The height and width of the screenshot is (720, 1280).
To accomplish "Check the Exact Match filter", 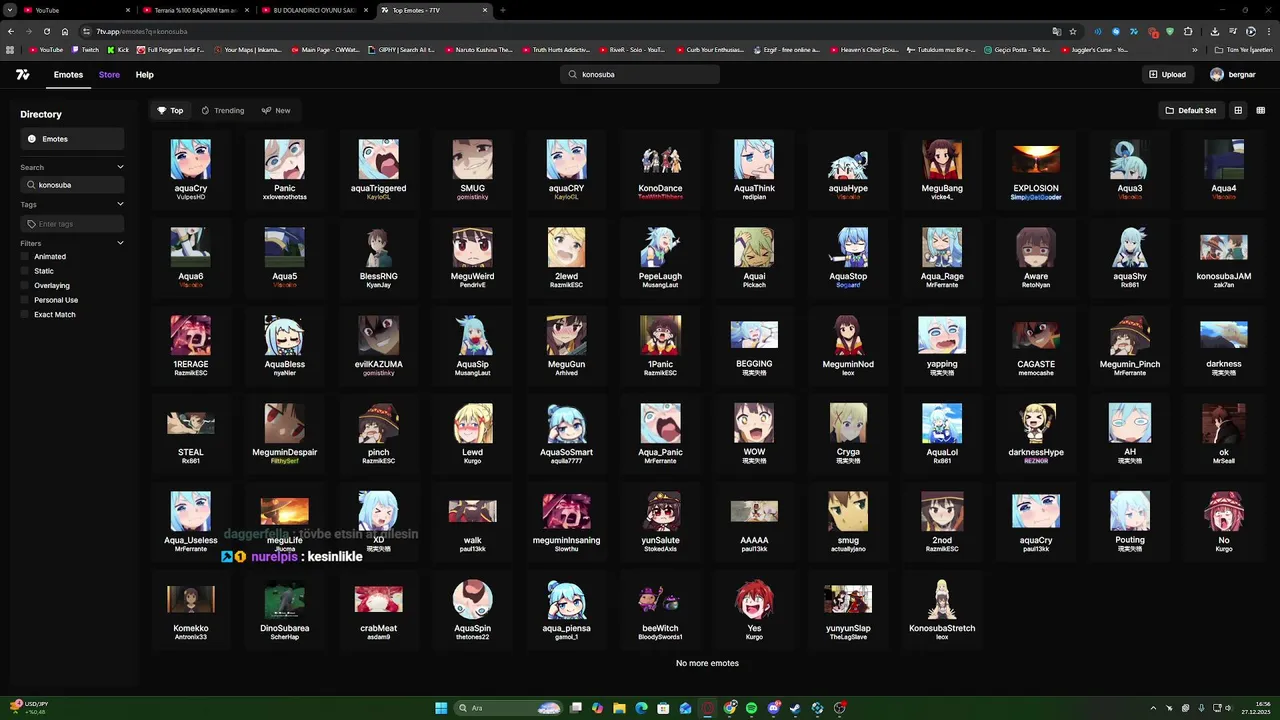I will [x=26, y=315].
